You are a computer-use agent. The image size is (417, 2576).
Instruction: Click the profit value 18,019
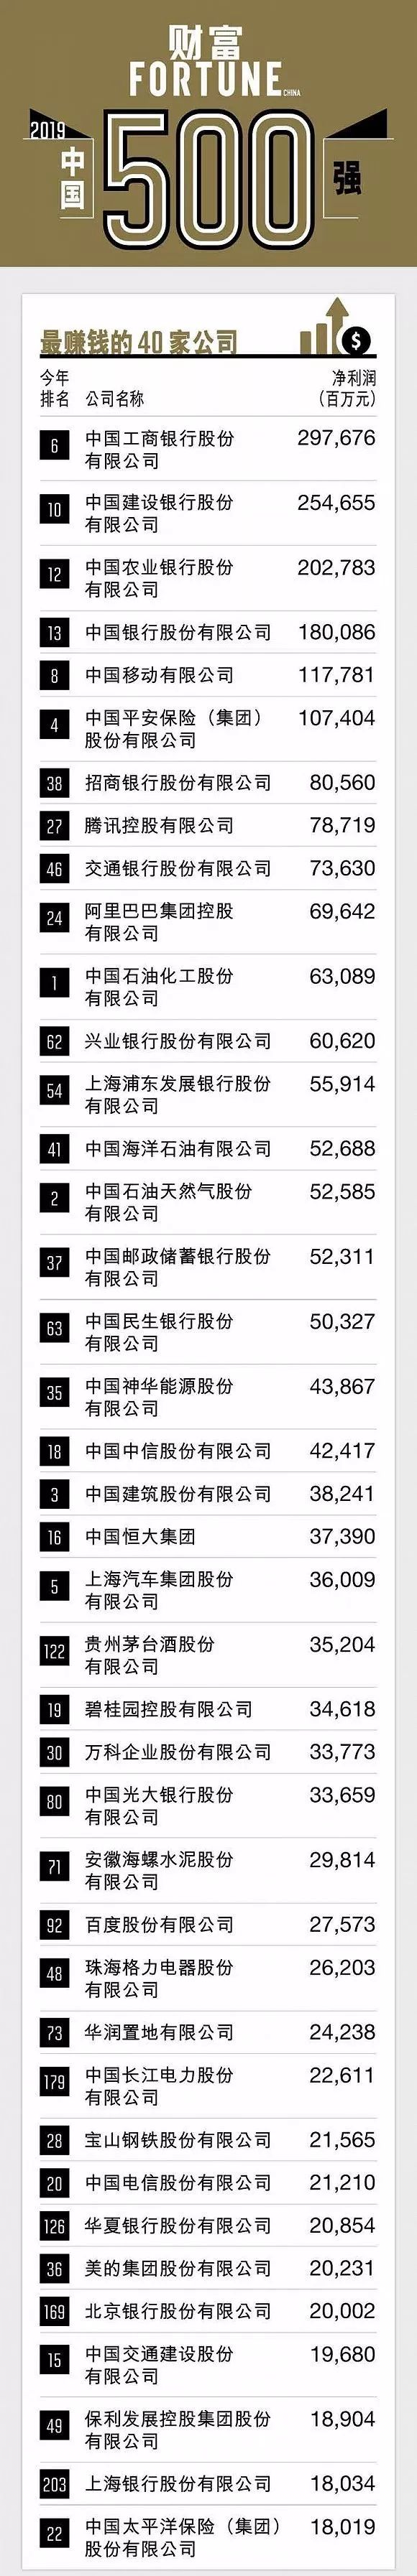point(343,2526)
